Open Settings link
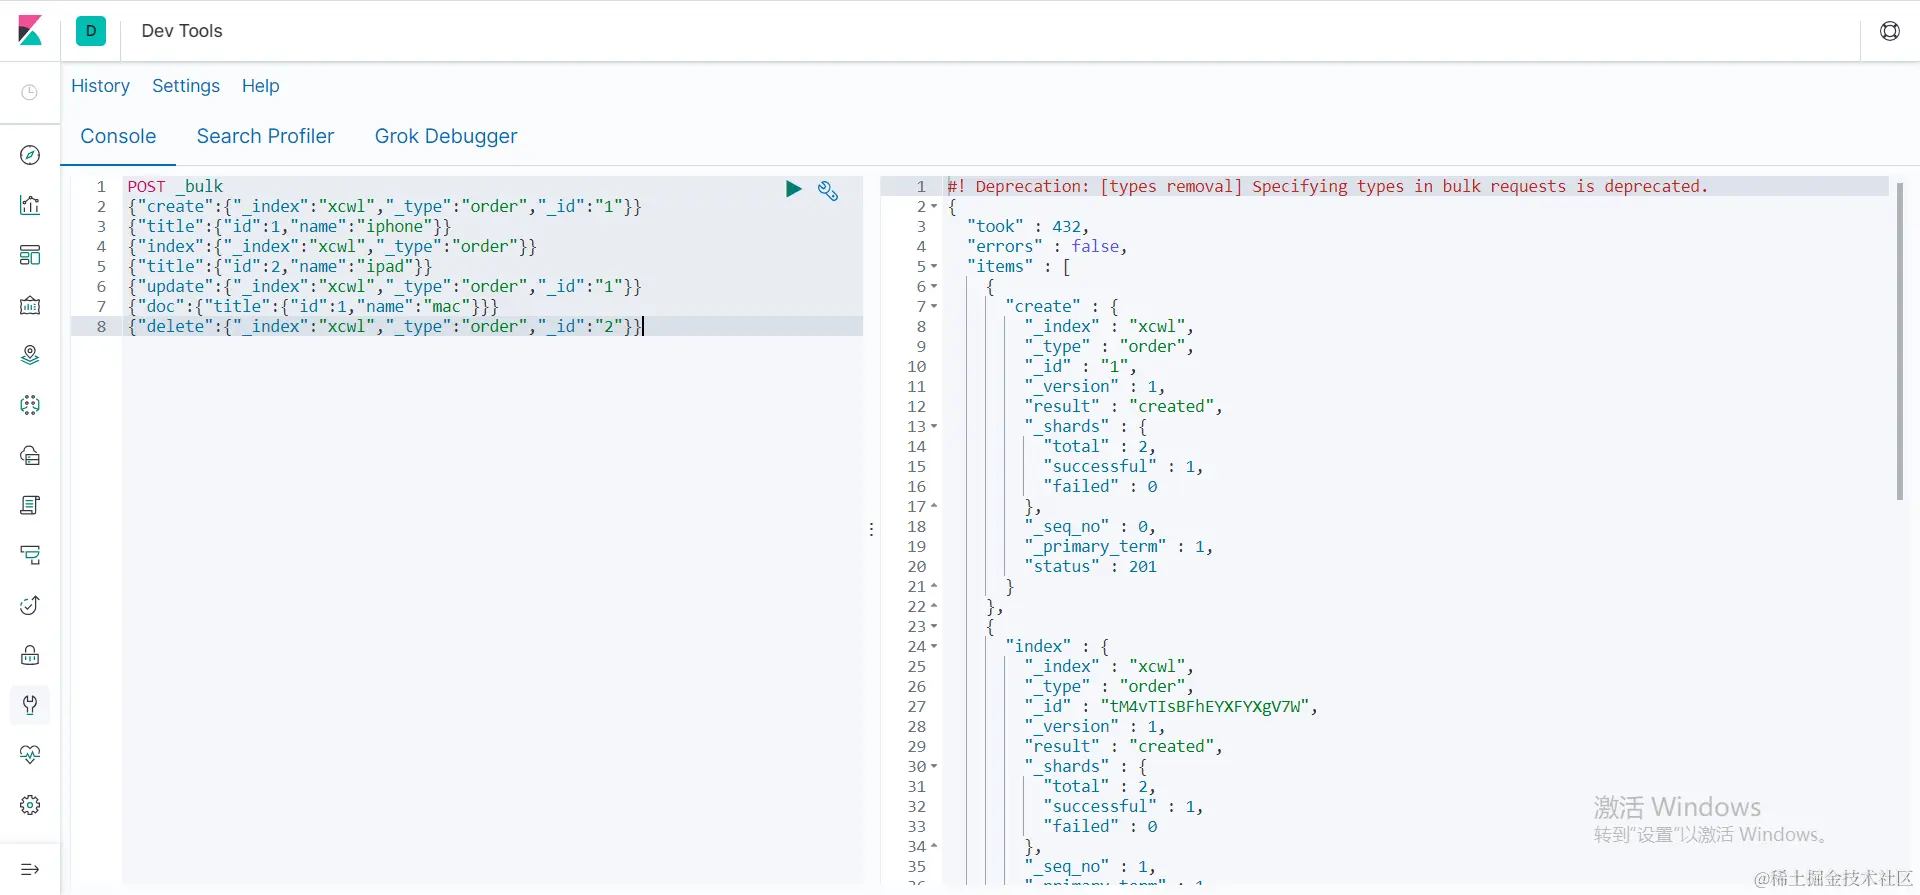1920x895 pixels. click(186, 86)
